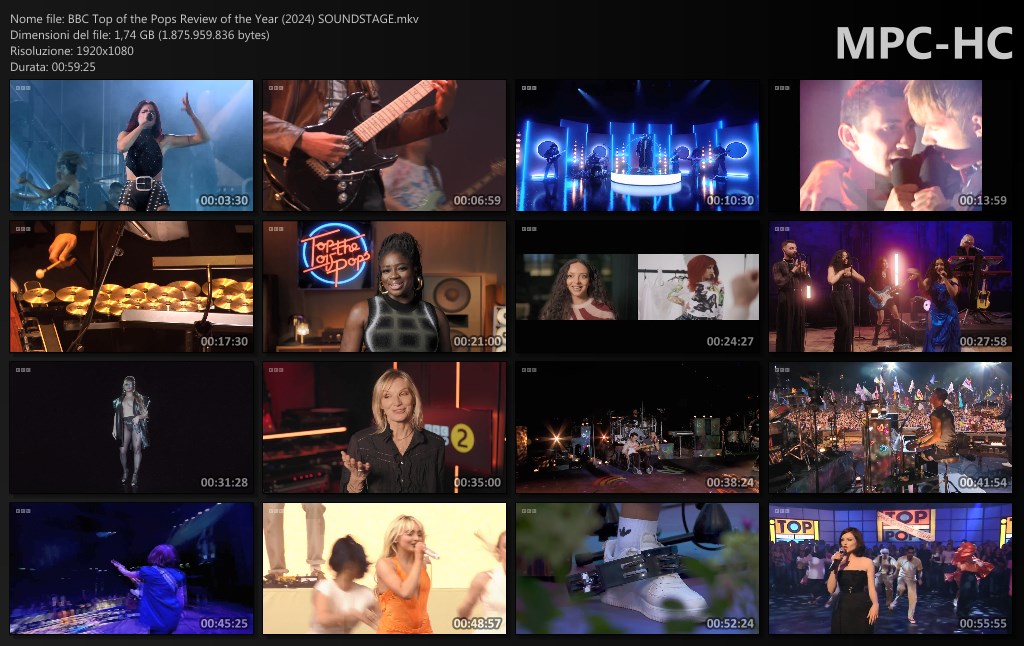Select the cymbals thumbnail at 00:17:30
Screen dimensions: 1024x646
pos(131,287)
